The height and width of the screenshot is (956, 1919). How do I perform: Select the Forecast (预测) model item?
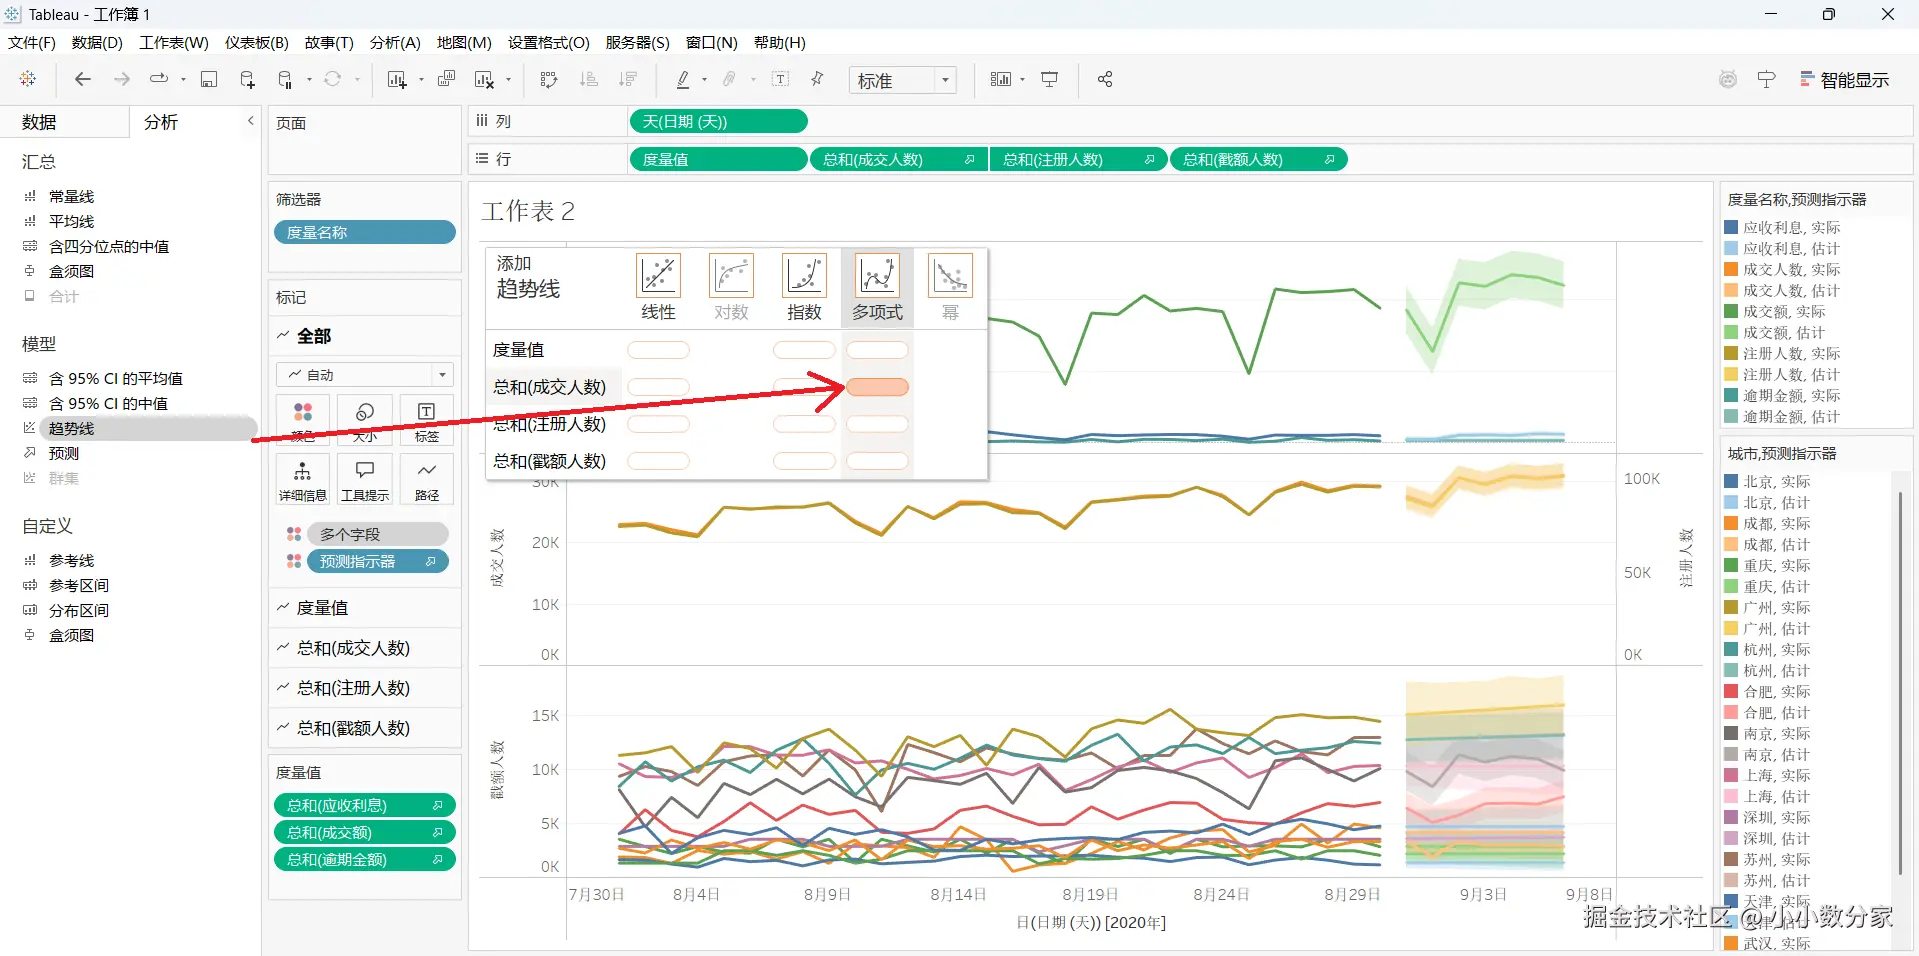click(64, 453)
